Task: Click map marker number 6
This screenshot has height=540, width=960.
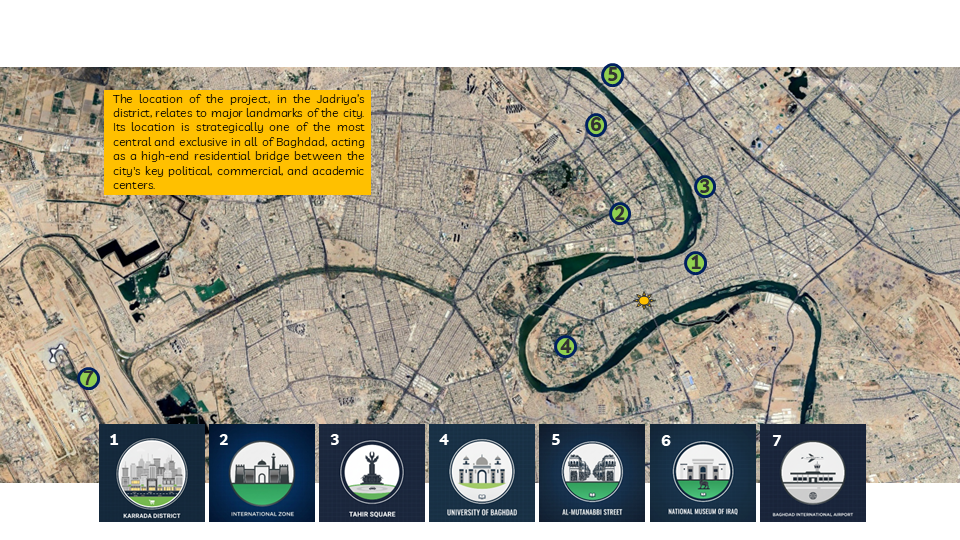Action: (596, 125)
